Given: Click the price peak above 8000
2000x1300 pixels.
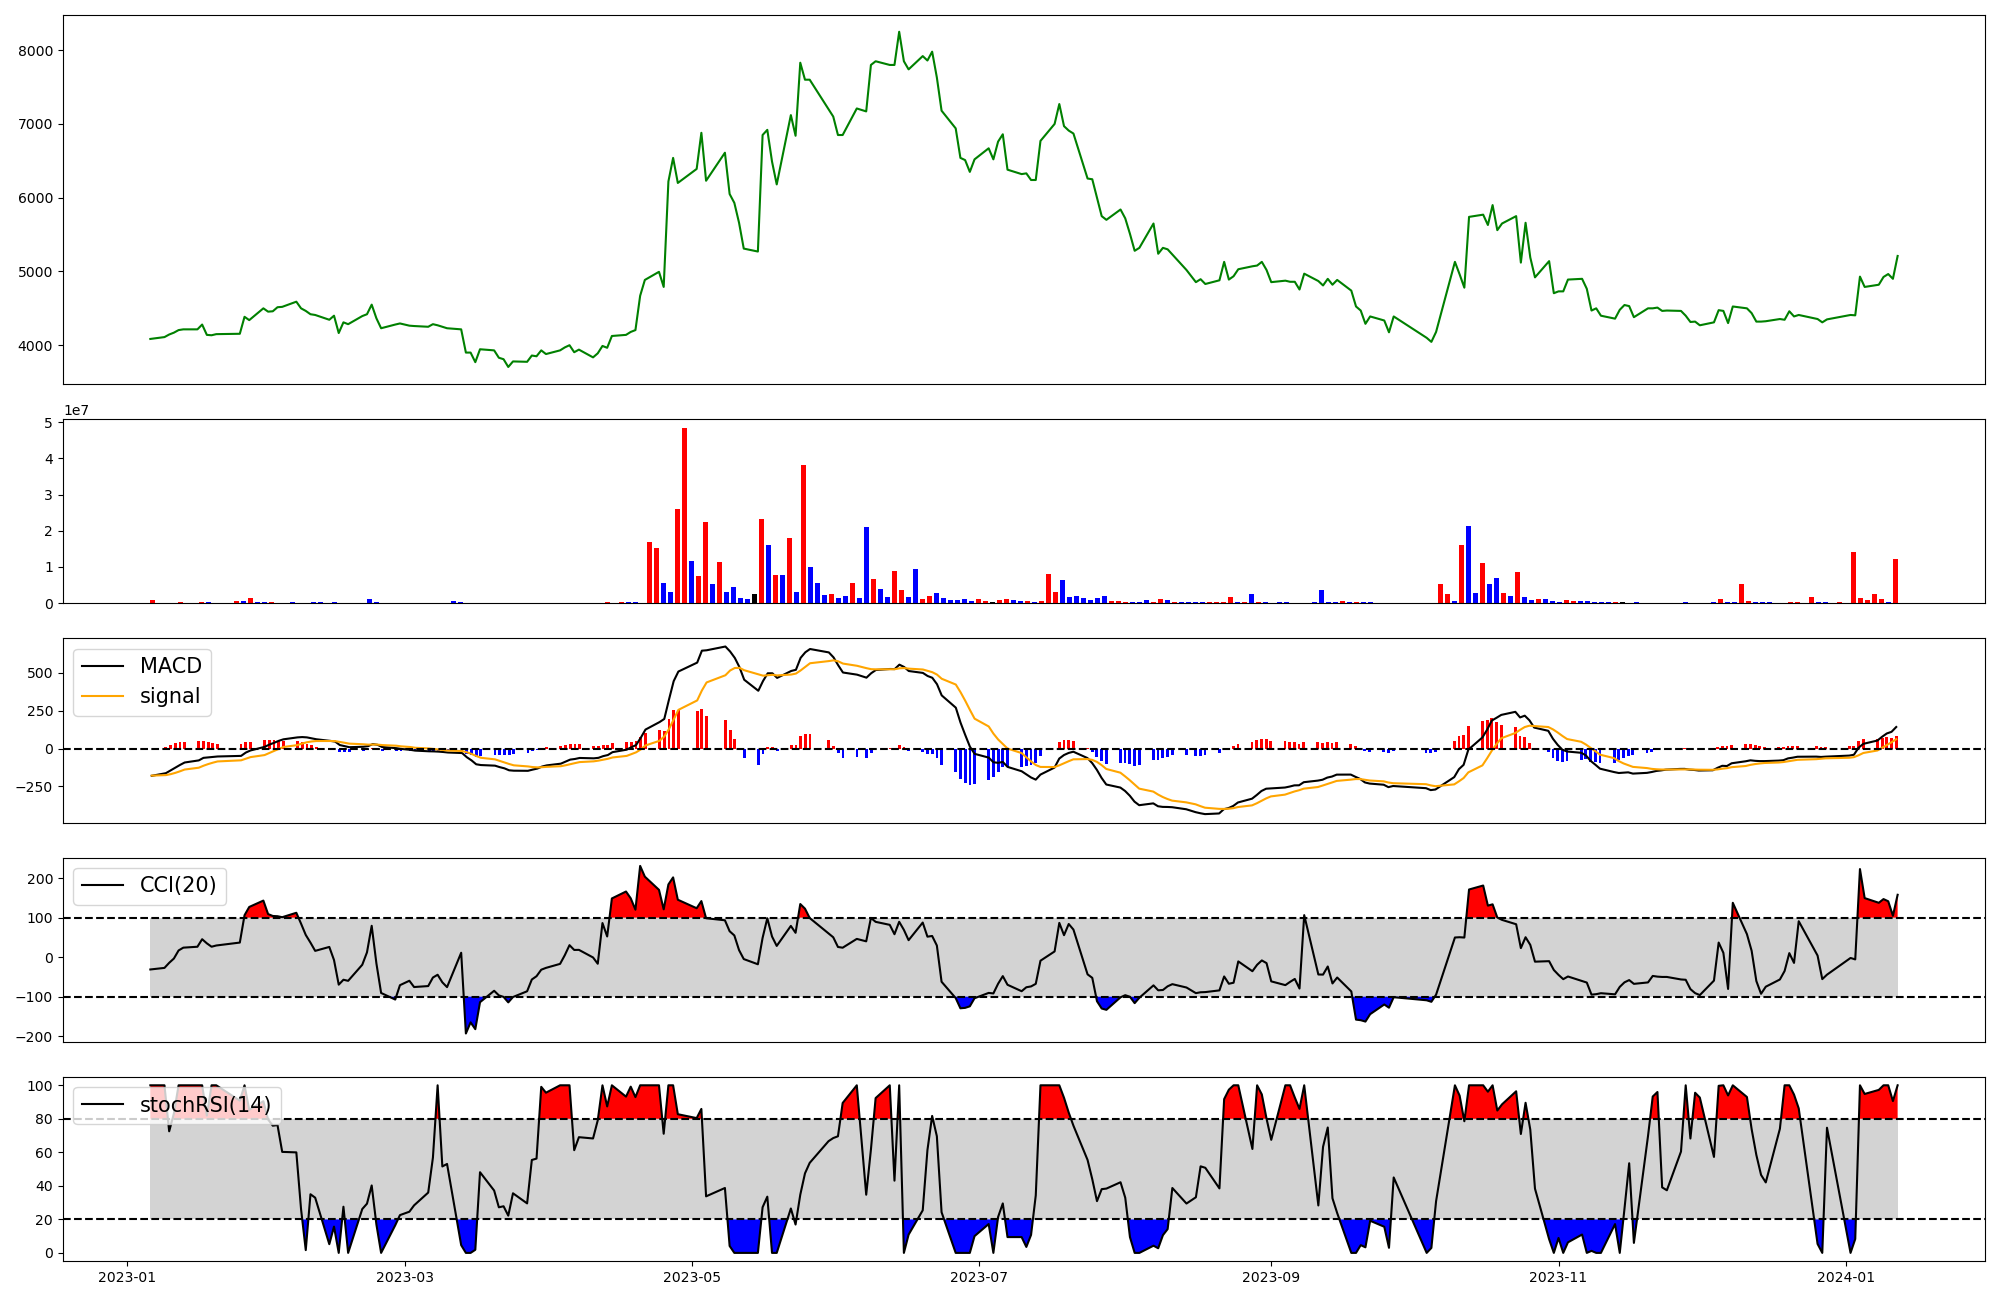Looking at the screenshot, I should [x=899, y=33].
